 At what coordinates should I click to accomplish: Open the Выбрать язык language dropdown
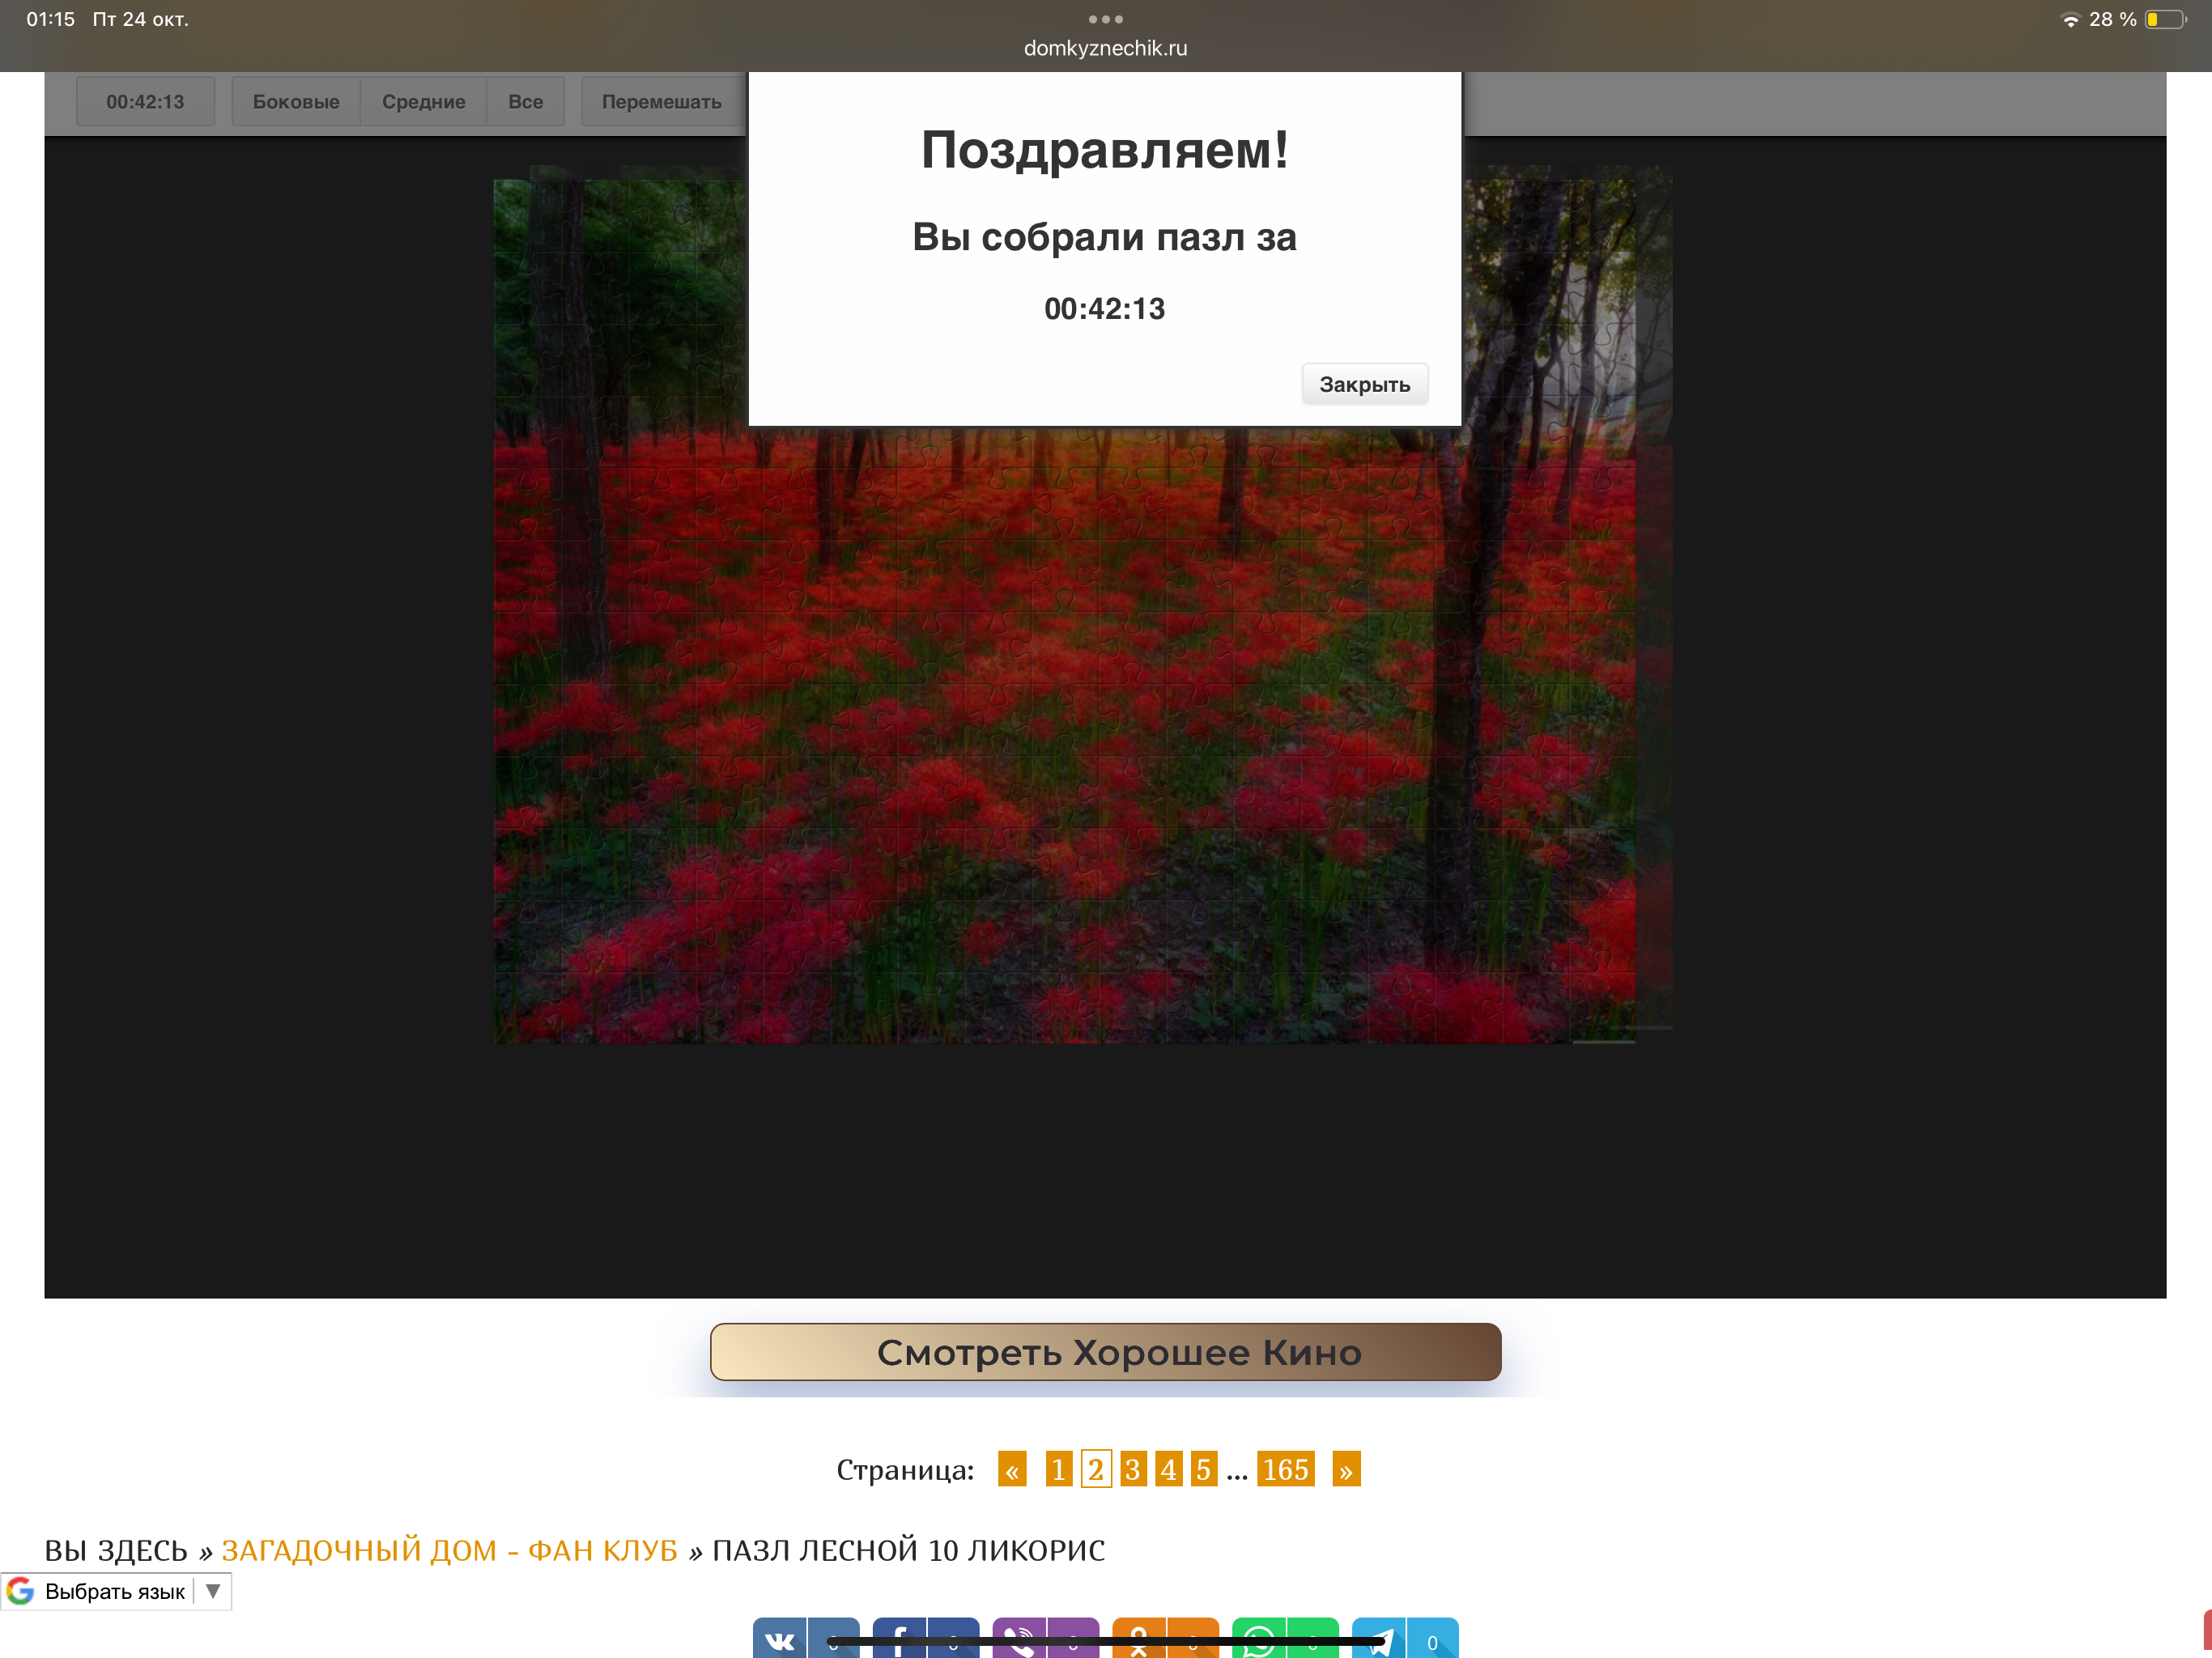coord(115,1591)
